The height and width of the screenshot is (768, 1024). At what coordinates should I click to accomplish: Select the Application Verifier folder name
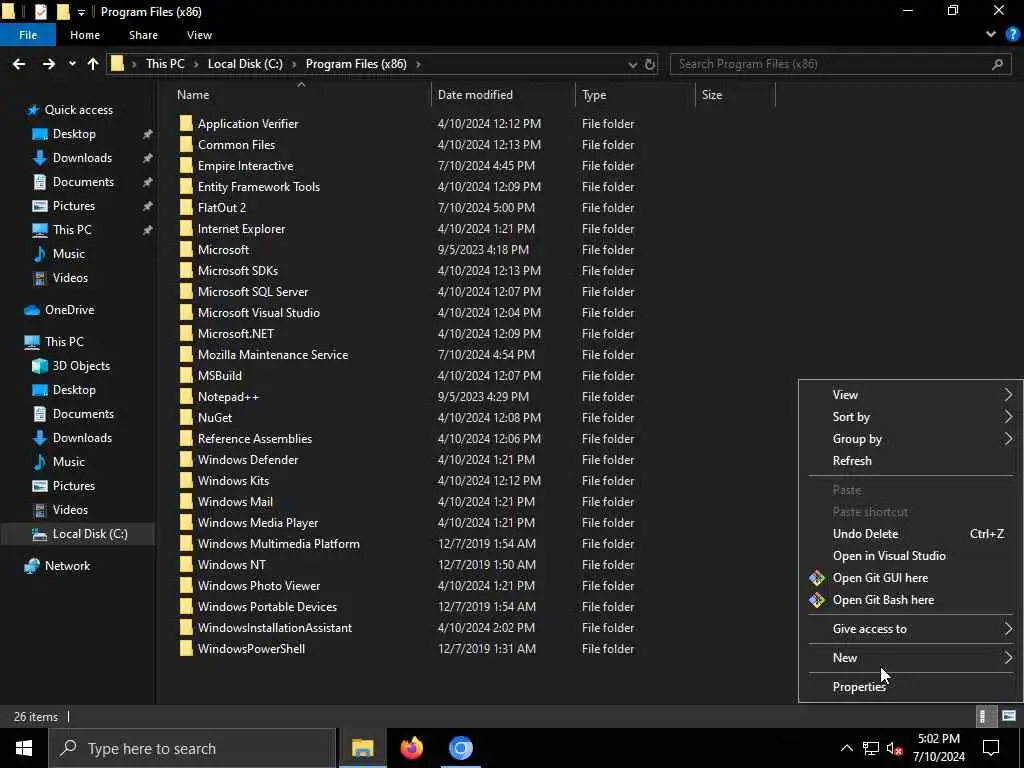(x=248, y=123)
